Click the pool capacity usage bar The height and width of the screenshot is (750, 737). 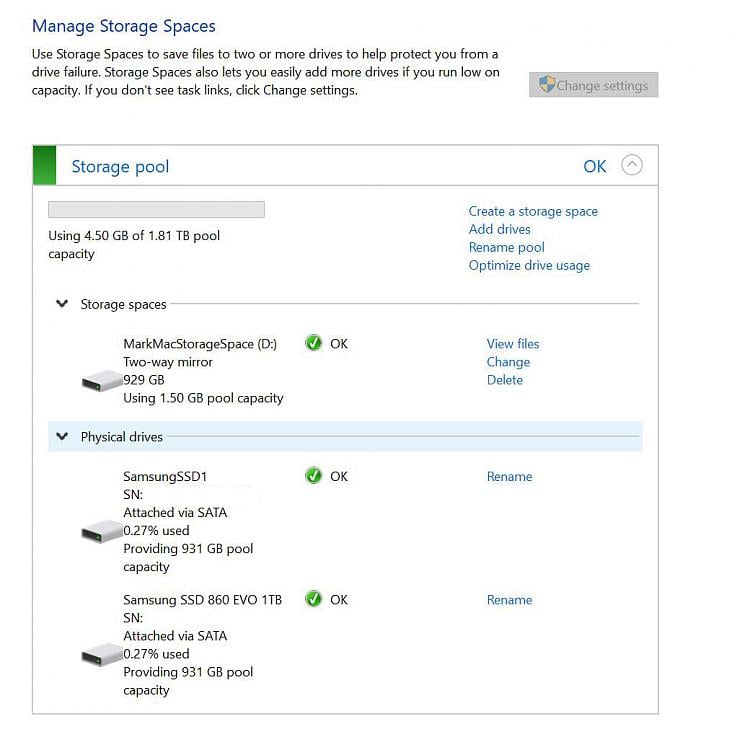[156, 210]
